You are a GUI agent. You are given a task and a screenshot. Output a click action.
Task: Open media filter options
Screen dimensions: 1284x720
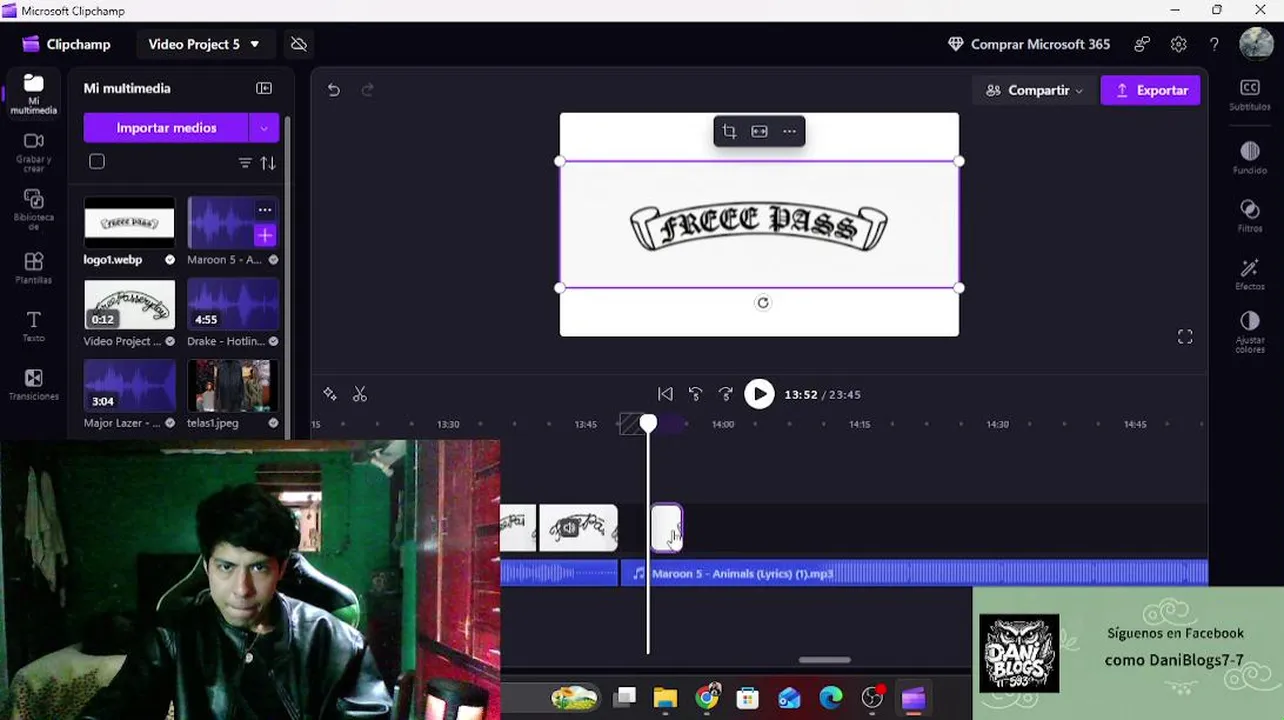(245, 163)
